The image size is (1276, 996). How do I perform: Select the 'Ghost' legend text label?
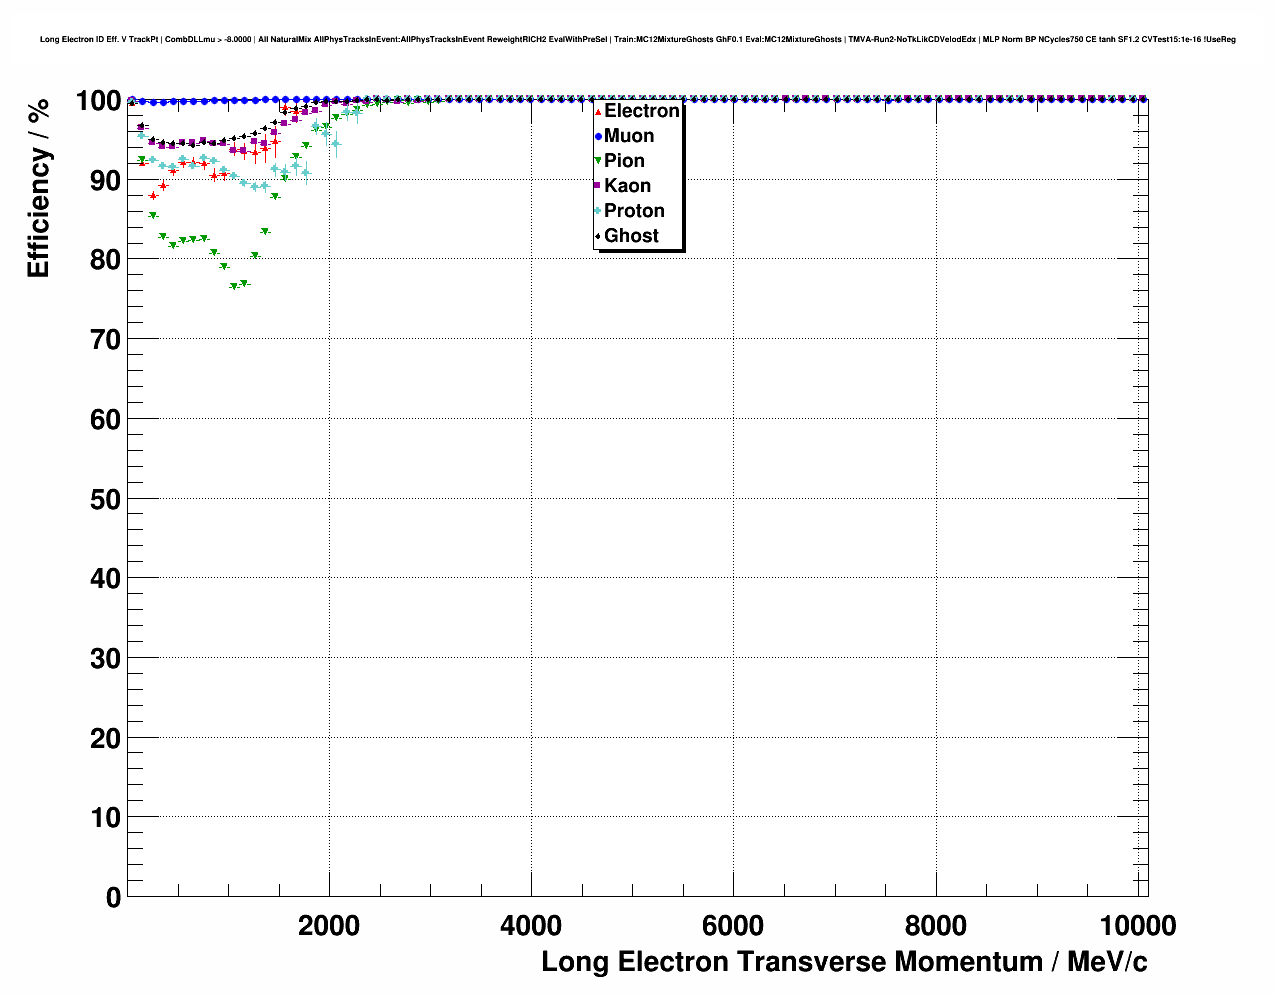(631, 236)
